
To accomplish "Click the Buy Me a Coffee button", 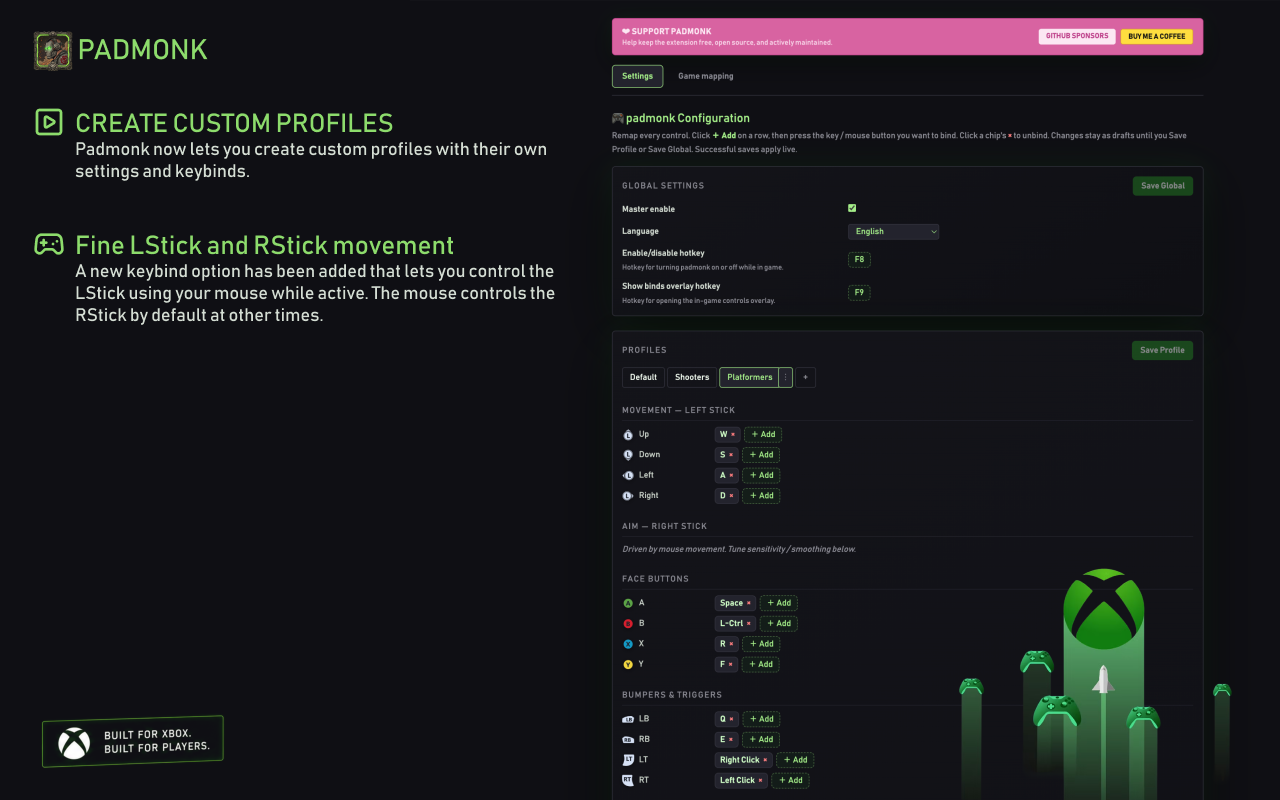I will 1157,36.
